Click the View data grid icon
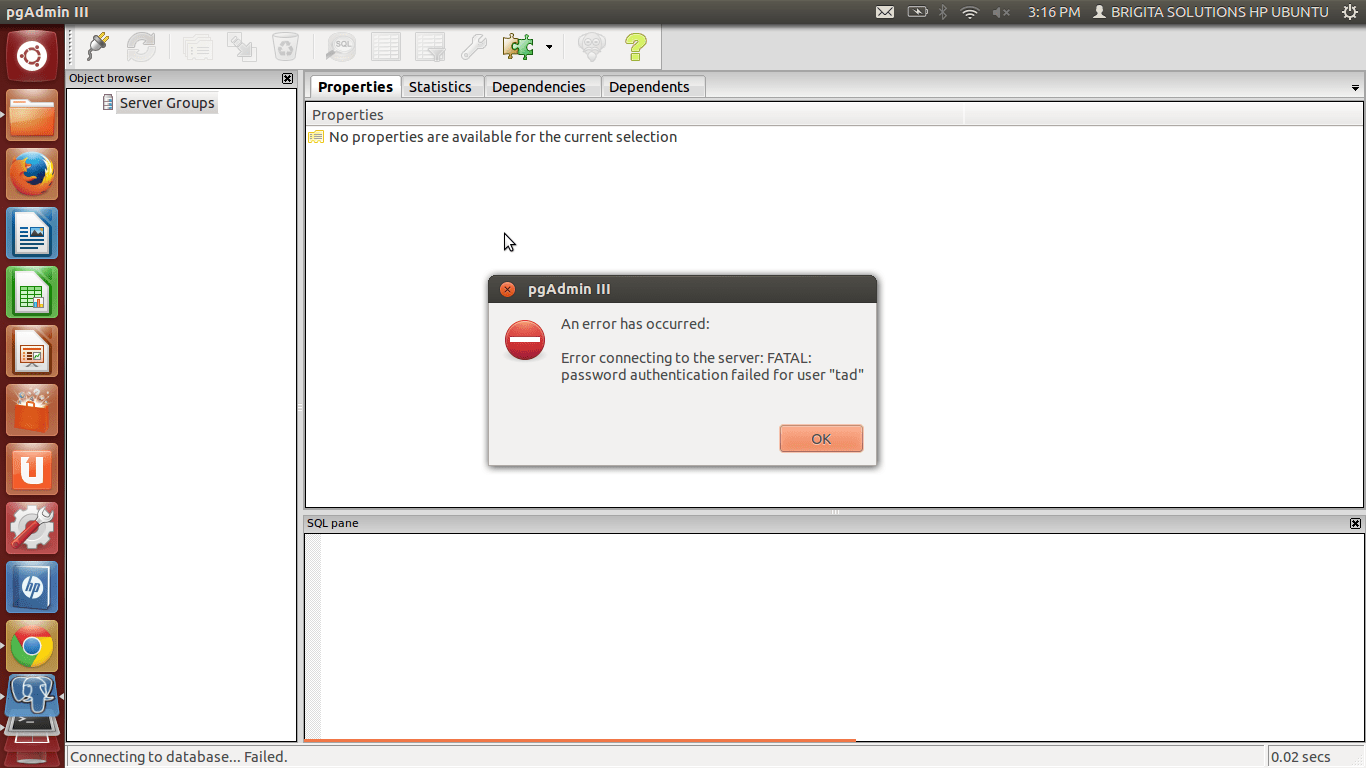1366x768 pixels. (385, 47)
